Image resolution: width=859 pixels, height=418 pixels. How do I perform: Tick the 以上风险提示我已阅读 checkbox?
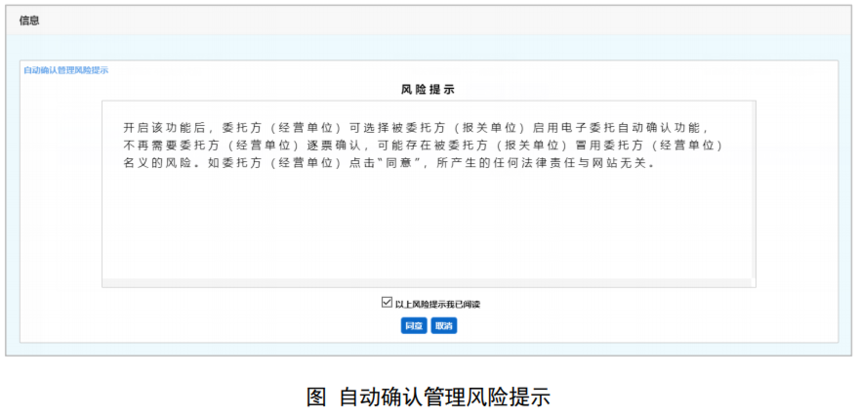point(387,302)
